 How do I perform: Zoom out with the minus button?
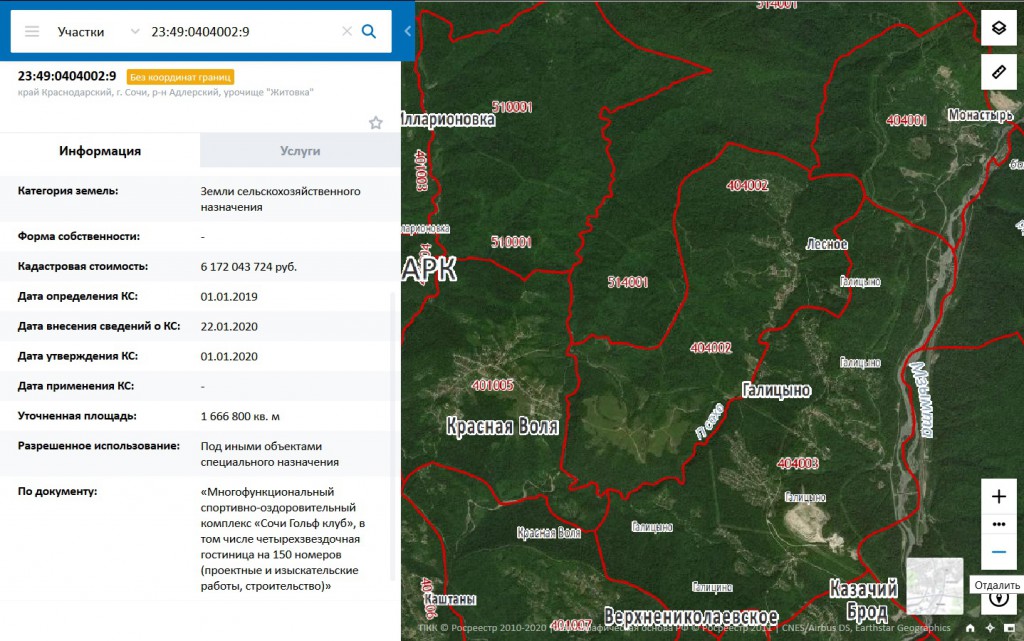coord(998,552)
